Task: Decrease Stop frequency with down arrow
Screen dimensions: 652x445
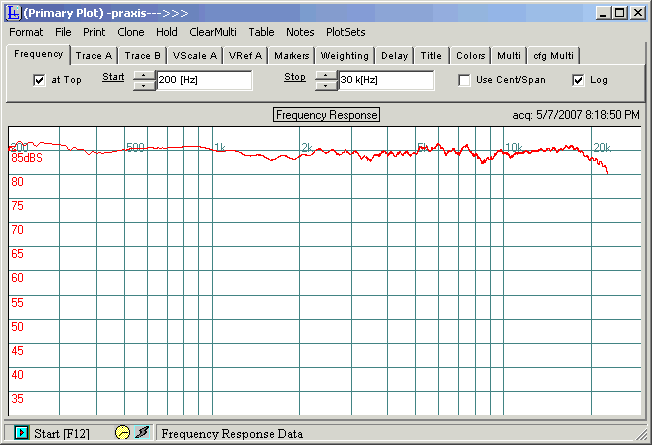Action: pos(326,85)
